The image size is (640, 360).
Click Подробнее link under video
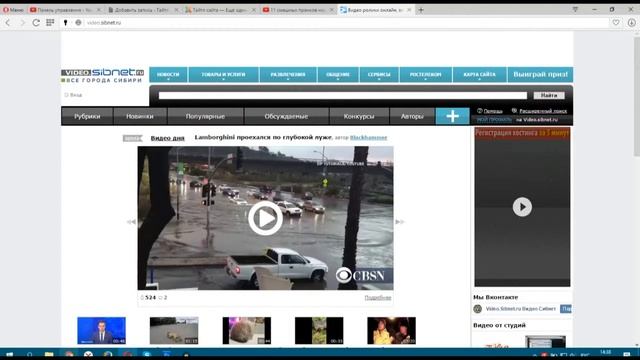coord(378,298)
